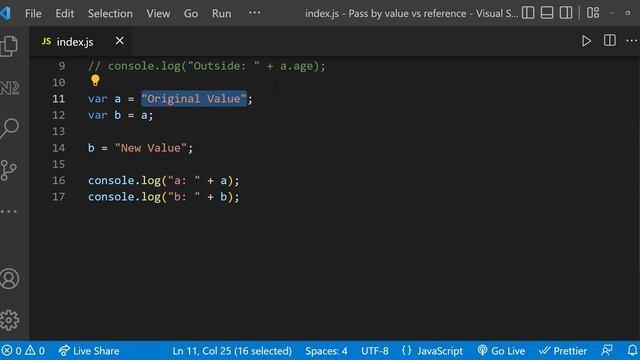This screenshot has width=640, height=360.
Task: Open the notifications bell
Action: [x=632, y=350]
